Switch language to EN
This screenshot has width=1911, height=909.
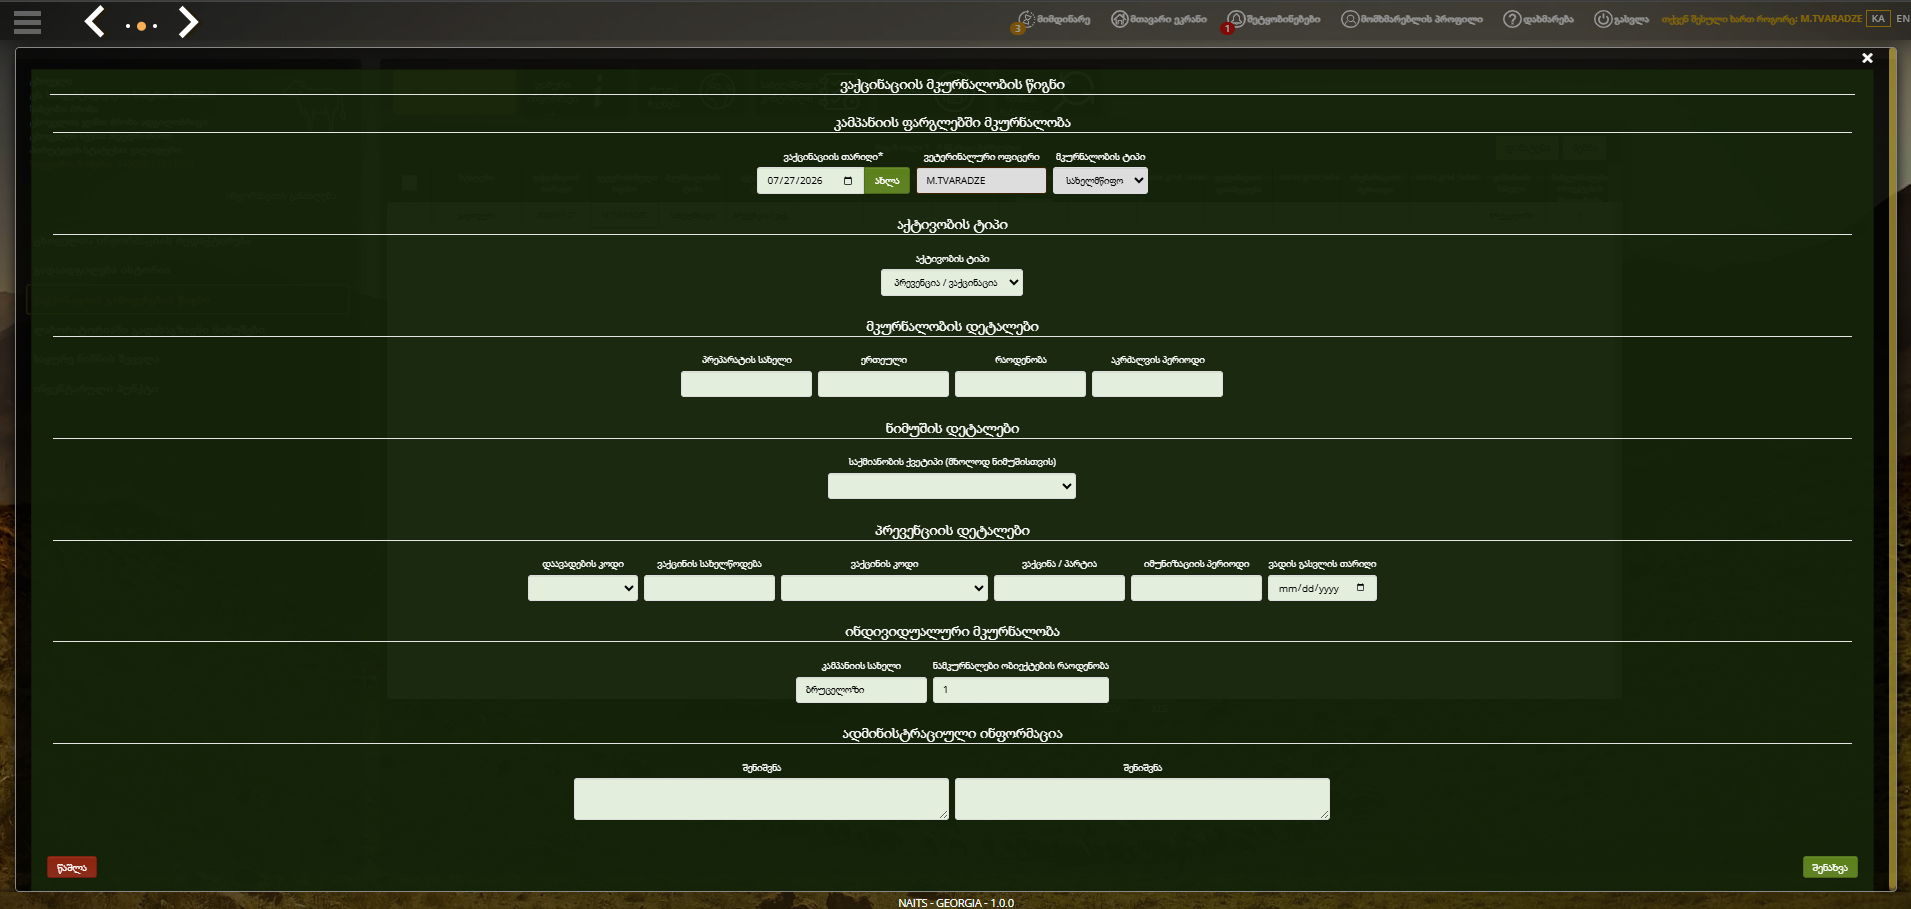pyautogui.click(x=1902, y=19)
